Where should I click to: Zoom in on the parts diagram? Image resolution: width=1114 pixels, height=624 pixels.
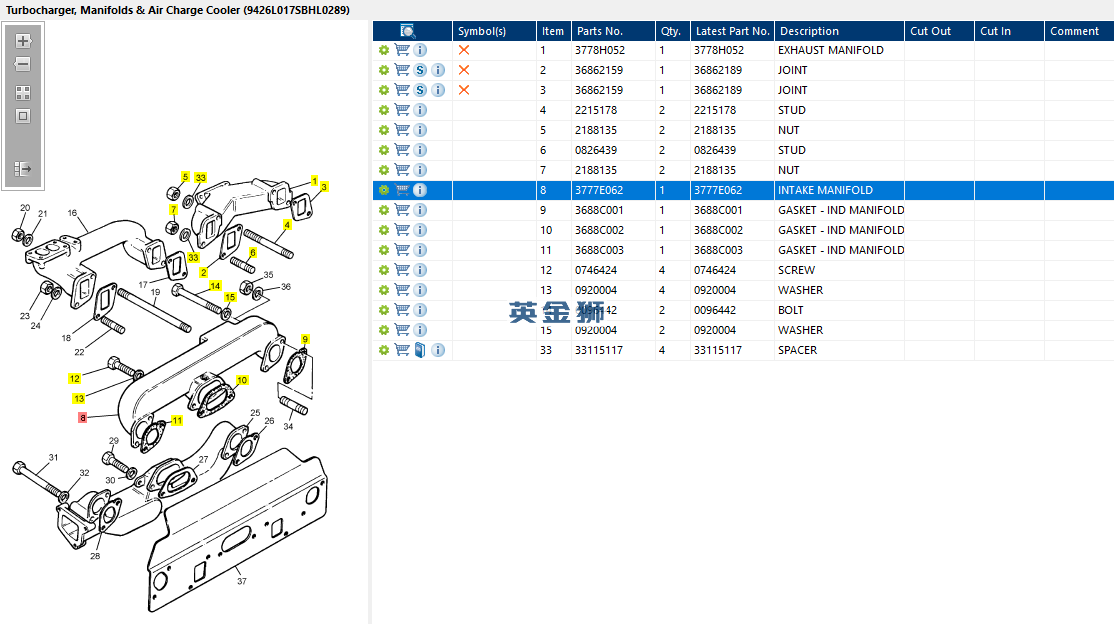click(x=23, y=41)
